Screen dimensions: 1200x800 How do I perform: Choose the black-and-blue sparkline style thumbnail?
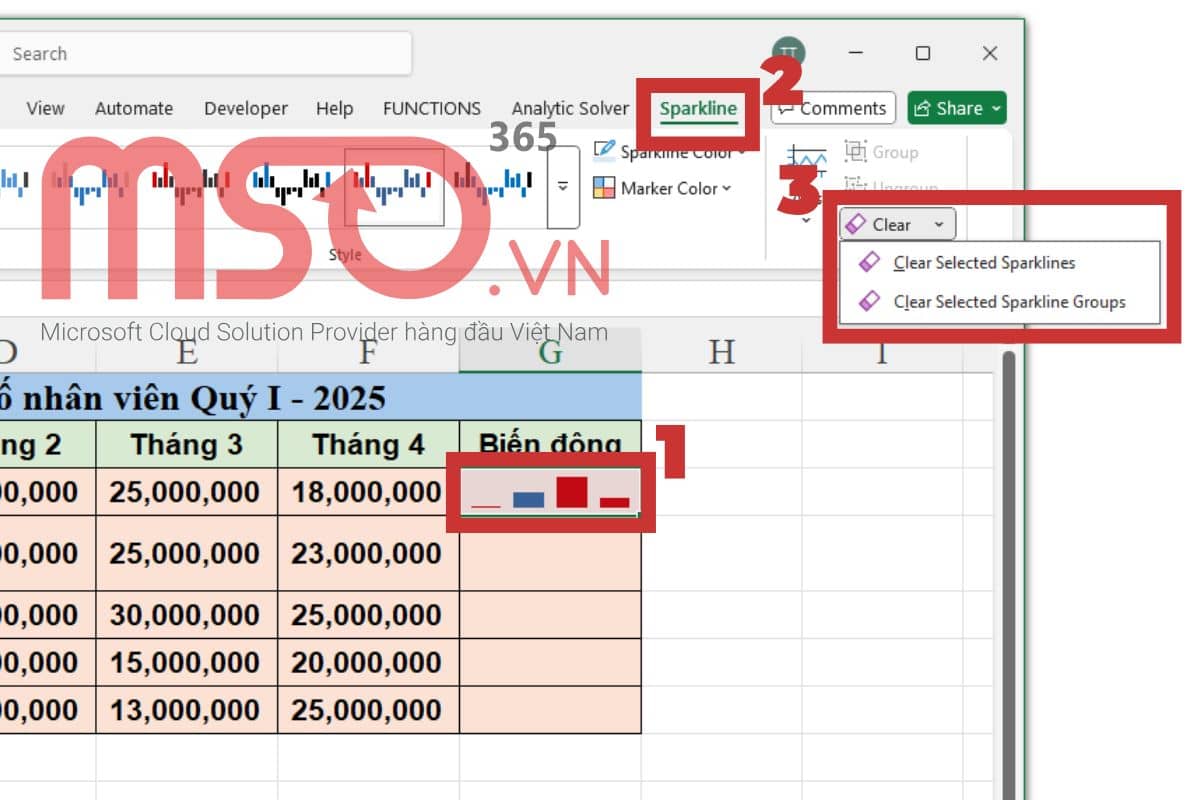pos(291,184)
